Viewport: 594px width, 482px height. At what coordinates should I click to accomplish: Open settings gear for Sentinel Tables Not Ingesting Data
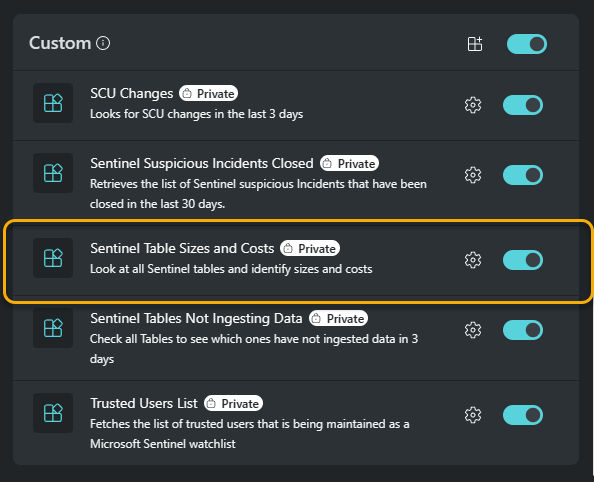click(473, 330)
